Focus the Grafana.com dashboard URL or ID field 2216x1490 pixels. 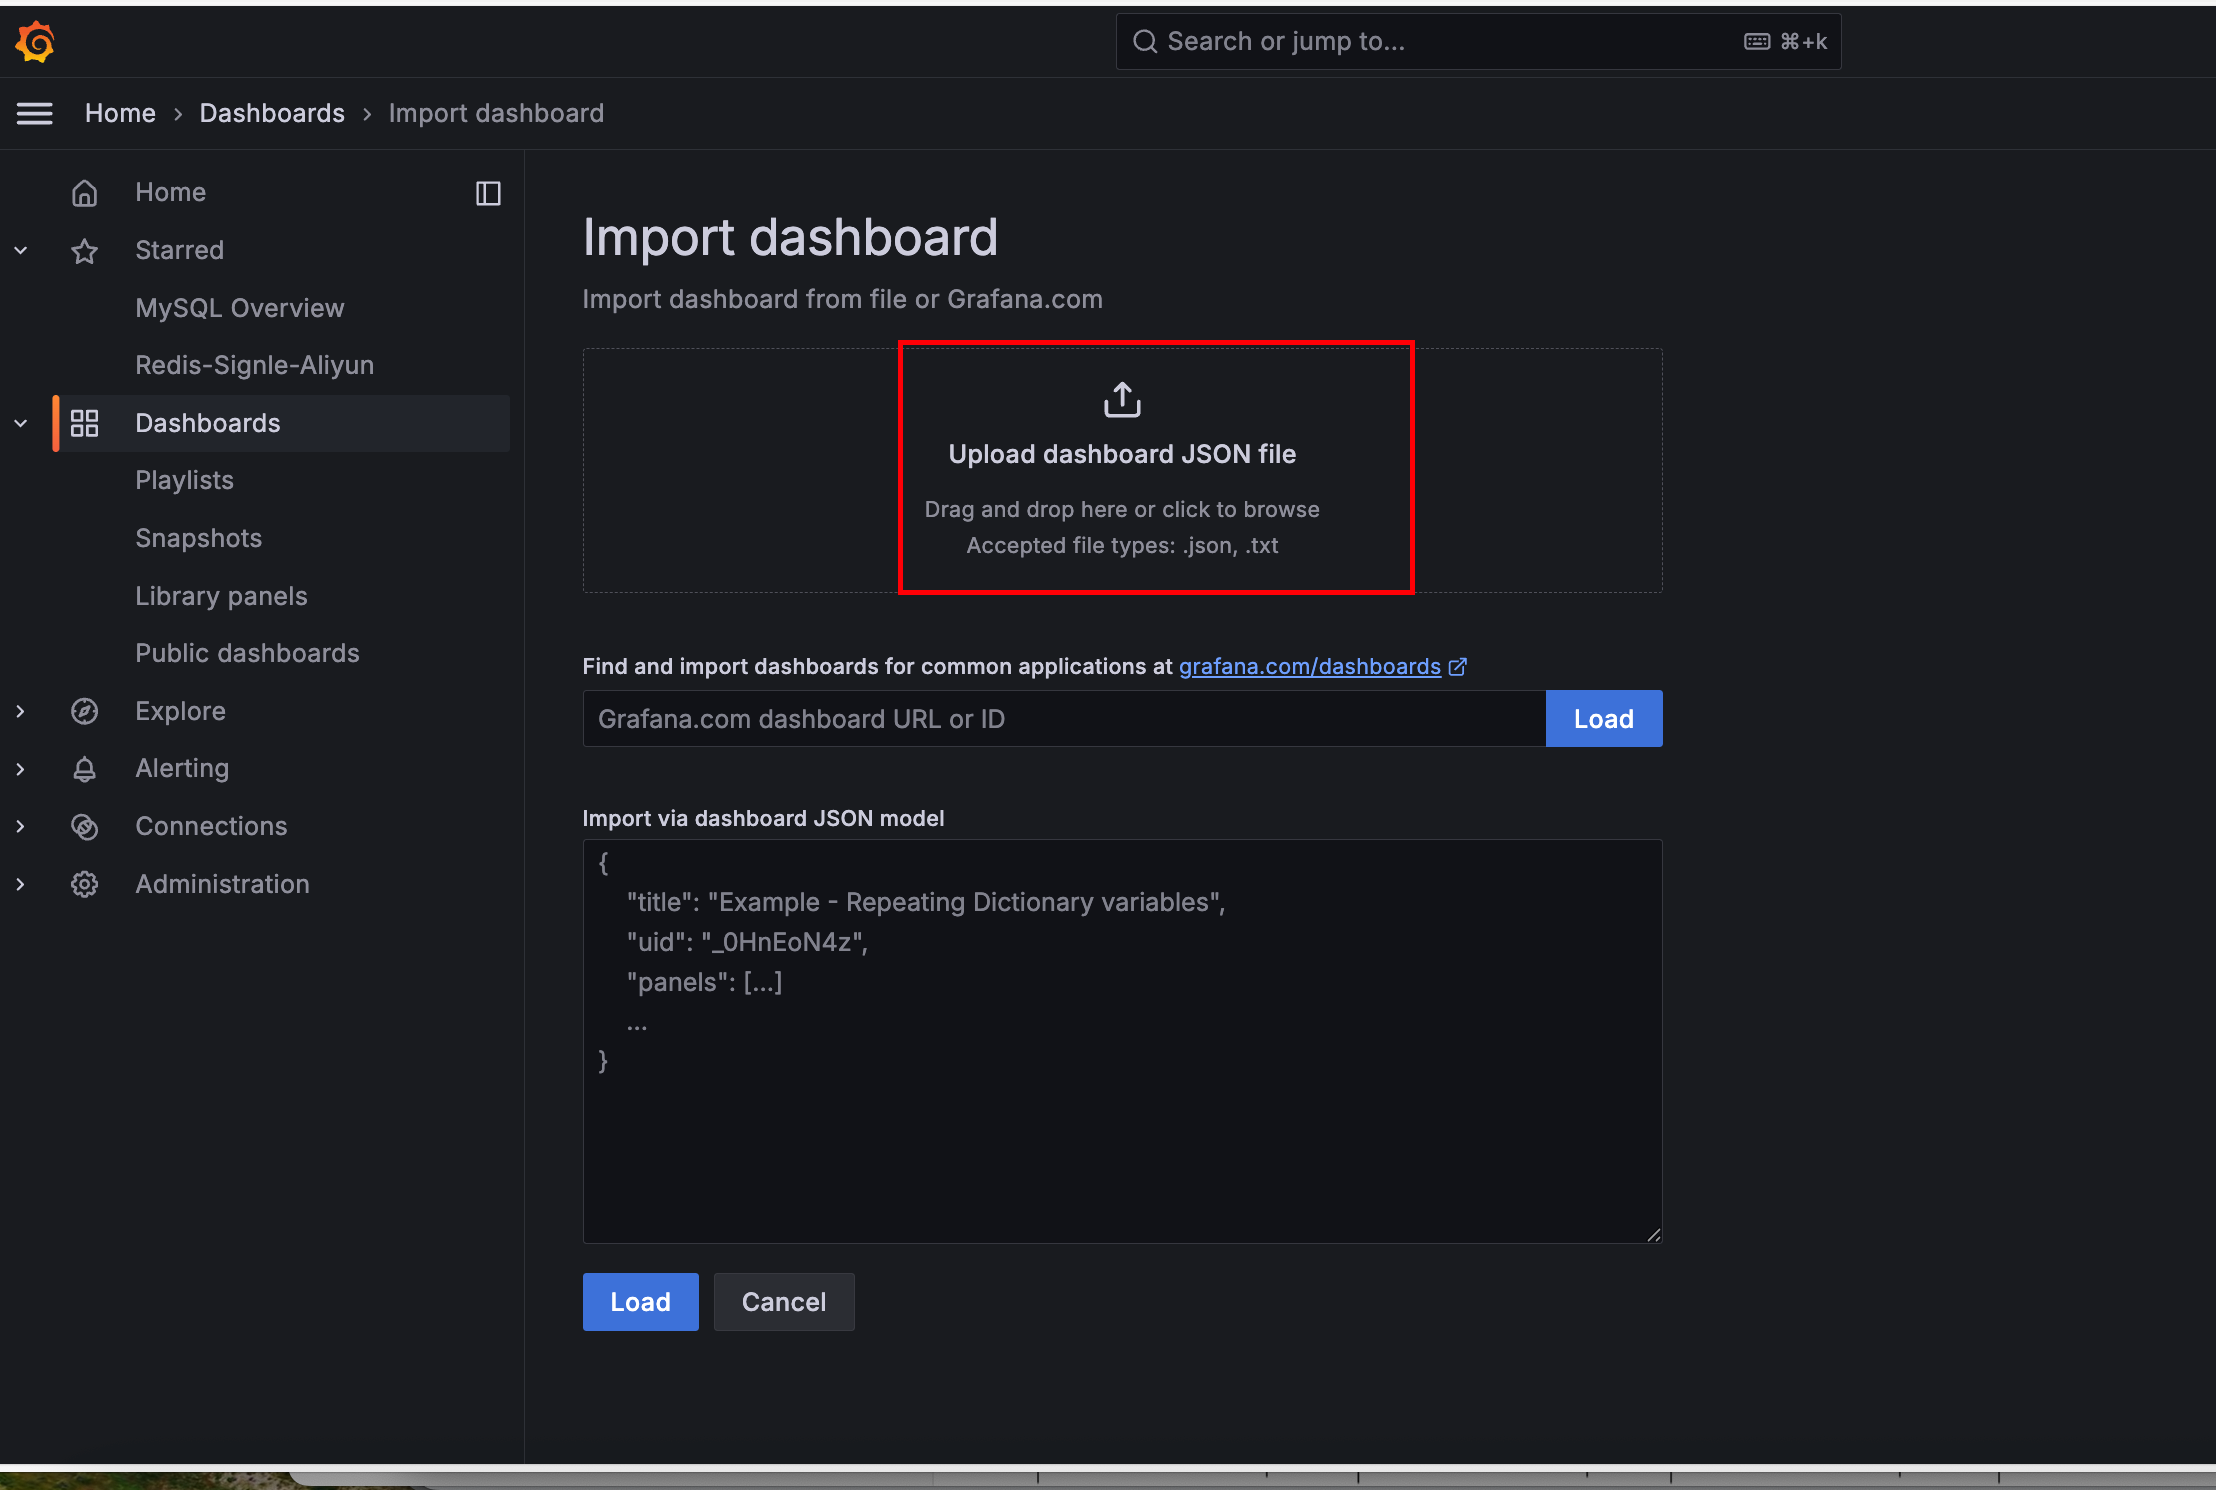pos(1064,719)
